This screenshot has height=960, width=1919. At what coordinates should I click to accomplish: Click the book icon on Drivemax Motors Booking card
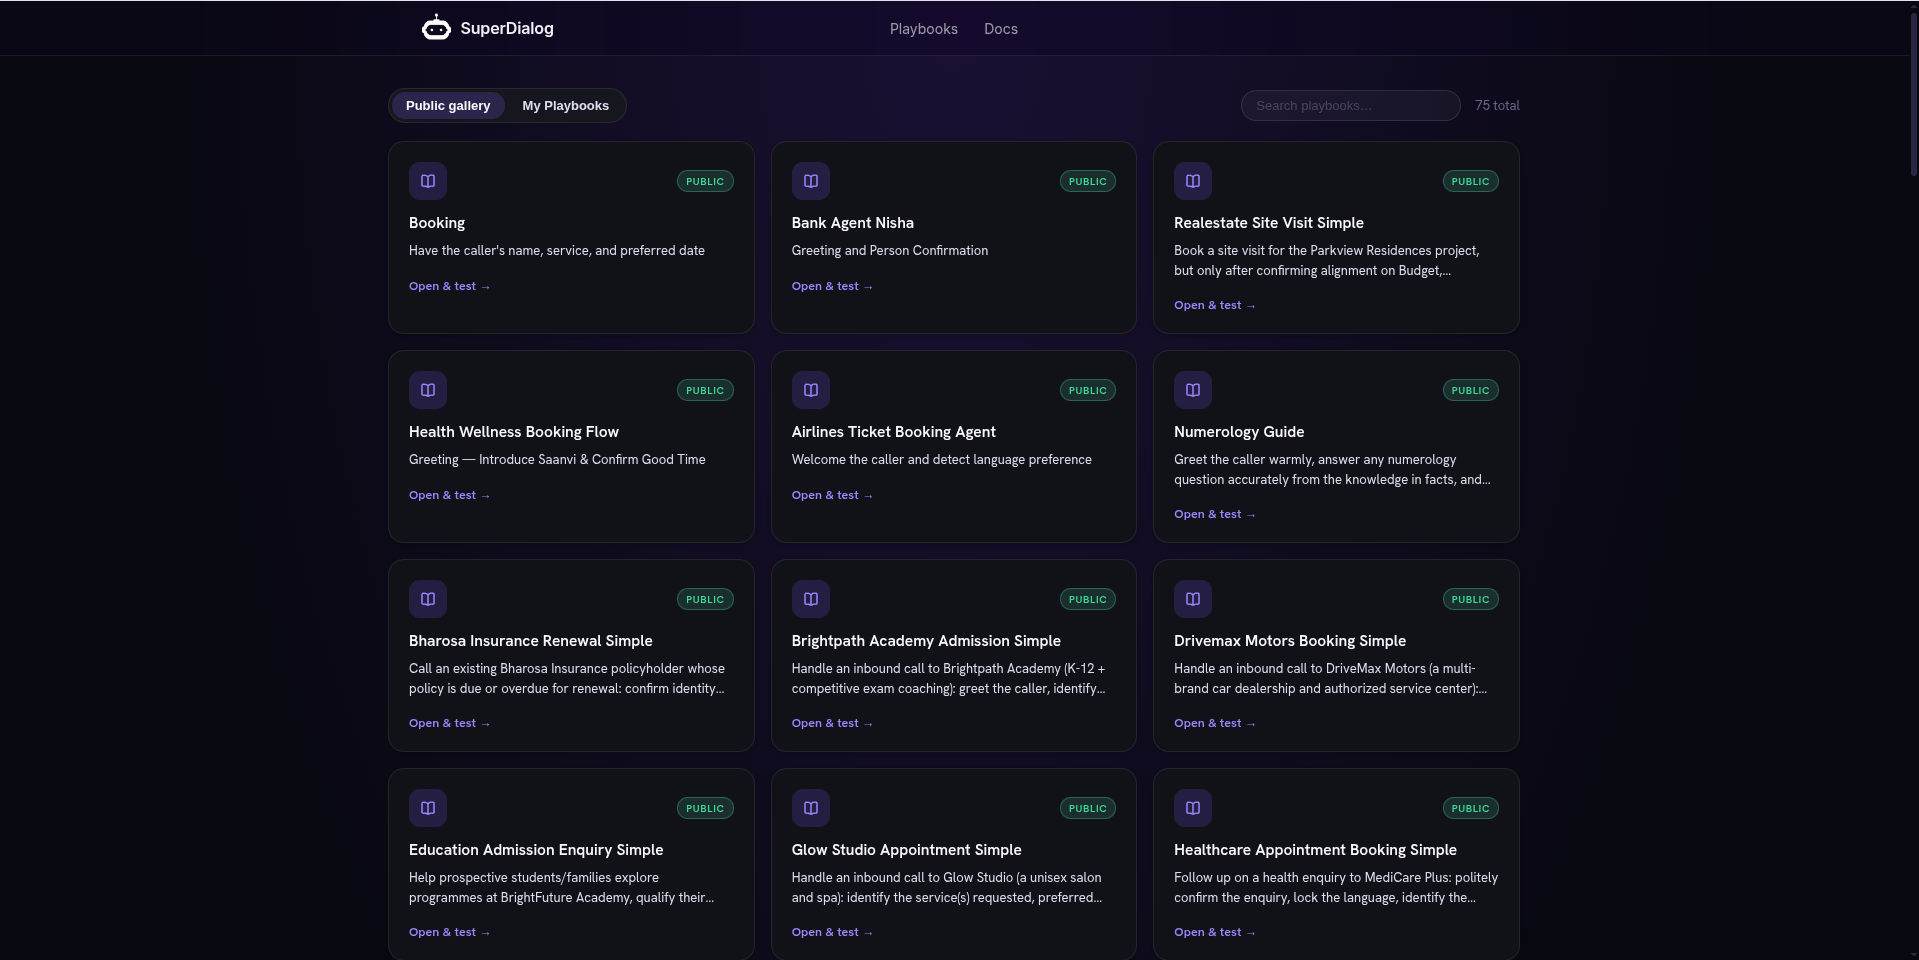point(1193,599)
